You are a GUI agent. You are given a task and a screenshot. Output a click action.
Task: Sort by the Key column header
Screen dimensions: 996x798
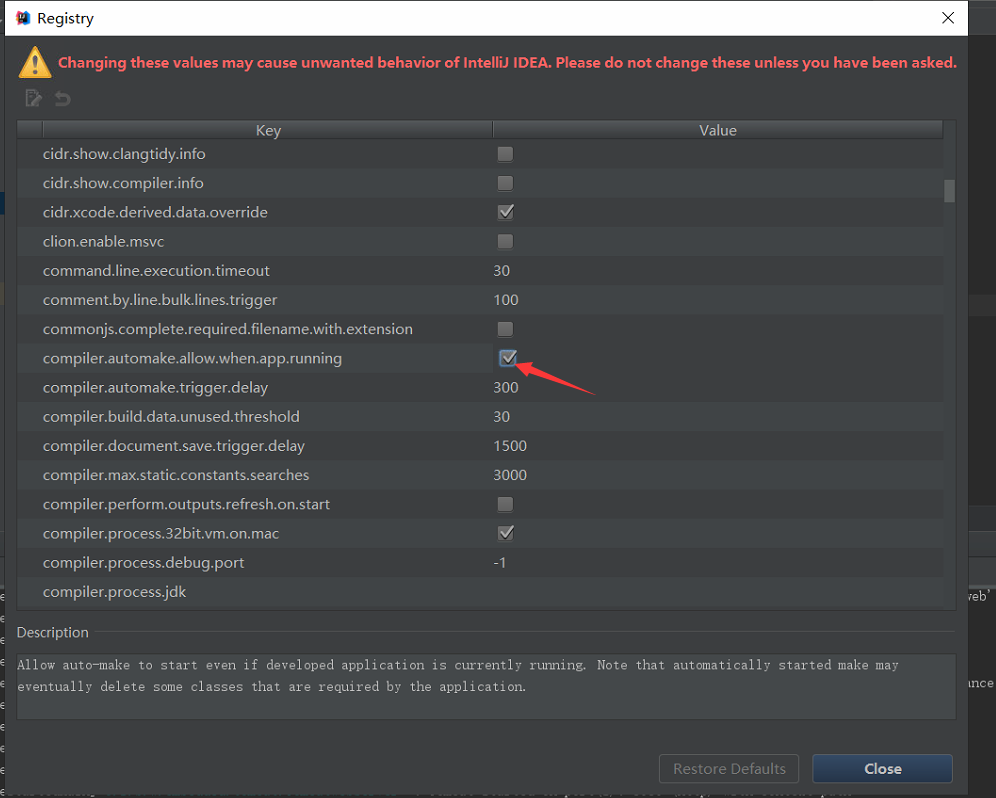coord(268,130)
